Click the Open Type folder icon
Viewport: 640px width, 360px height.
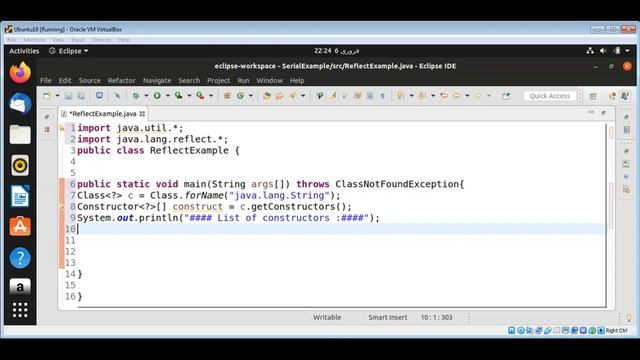point(267,96)
